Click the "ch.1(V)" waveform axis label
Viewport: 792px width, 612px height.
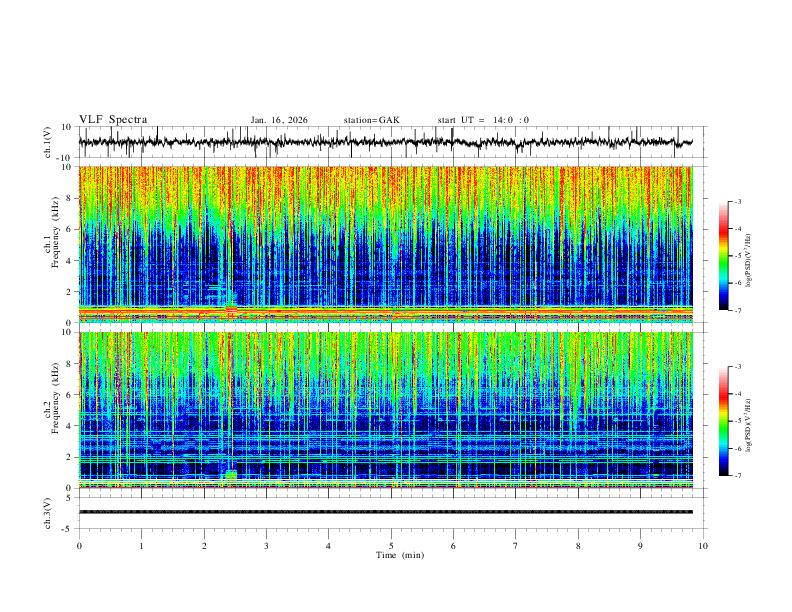[48, 142]
